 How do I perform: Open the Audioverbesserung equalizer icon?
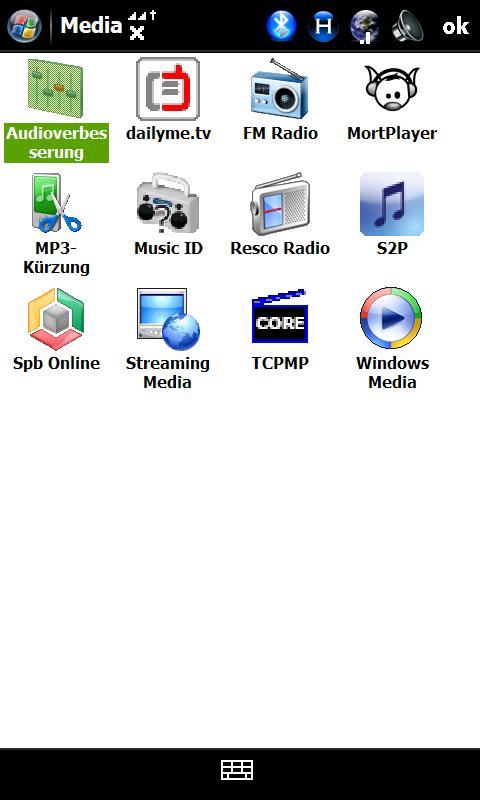click(56, 89)
